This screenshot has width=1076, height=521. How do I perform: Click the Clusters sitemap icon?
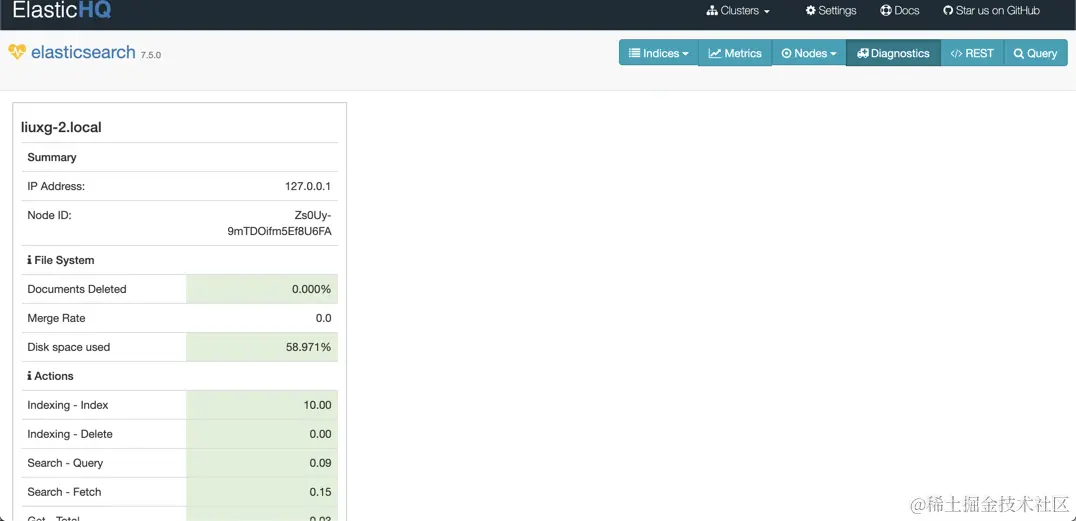point(712,11)
